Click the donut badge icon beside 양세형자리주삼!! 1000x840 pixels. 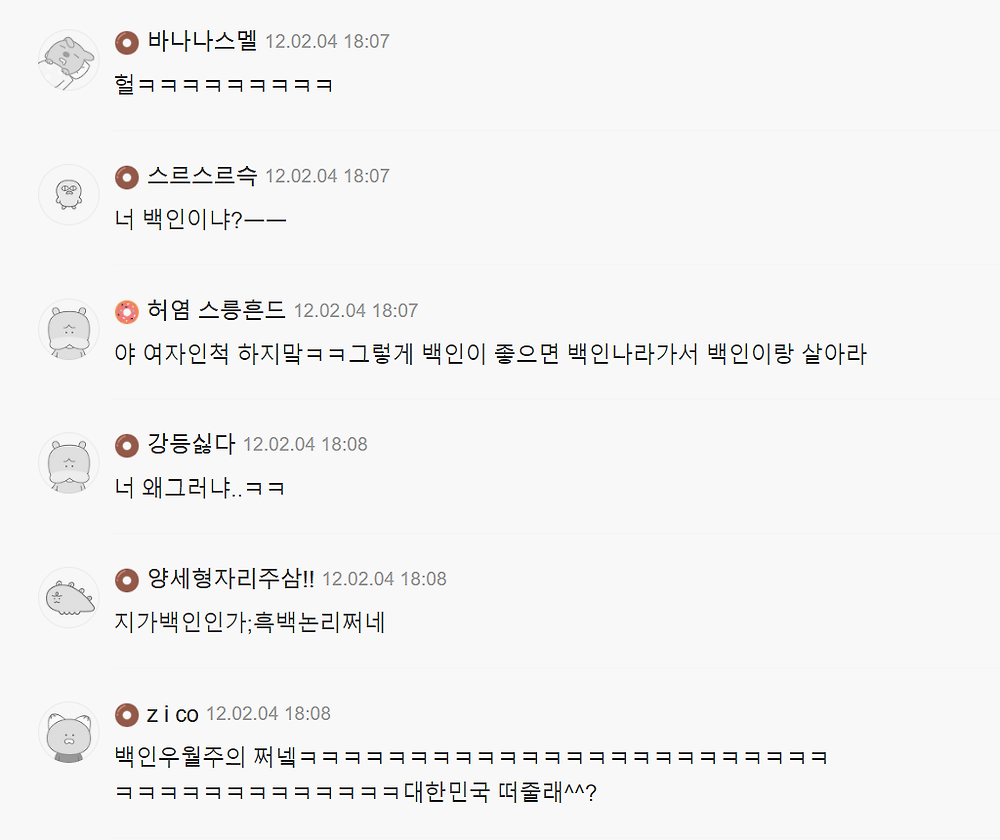tap(127, 580)
